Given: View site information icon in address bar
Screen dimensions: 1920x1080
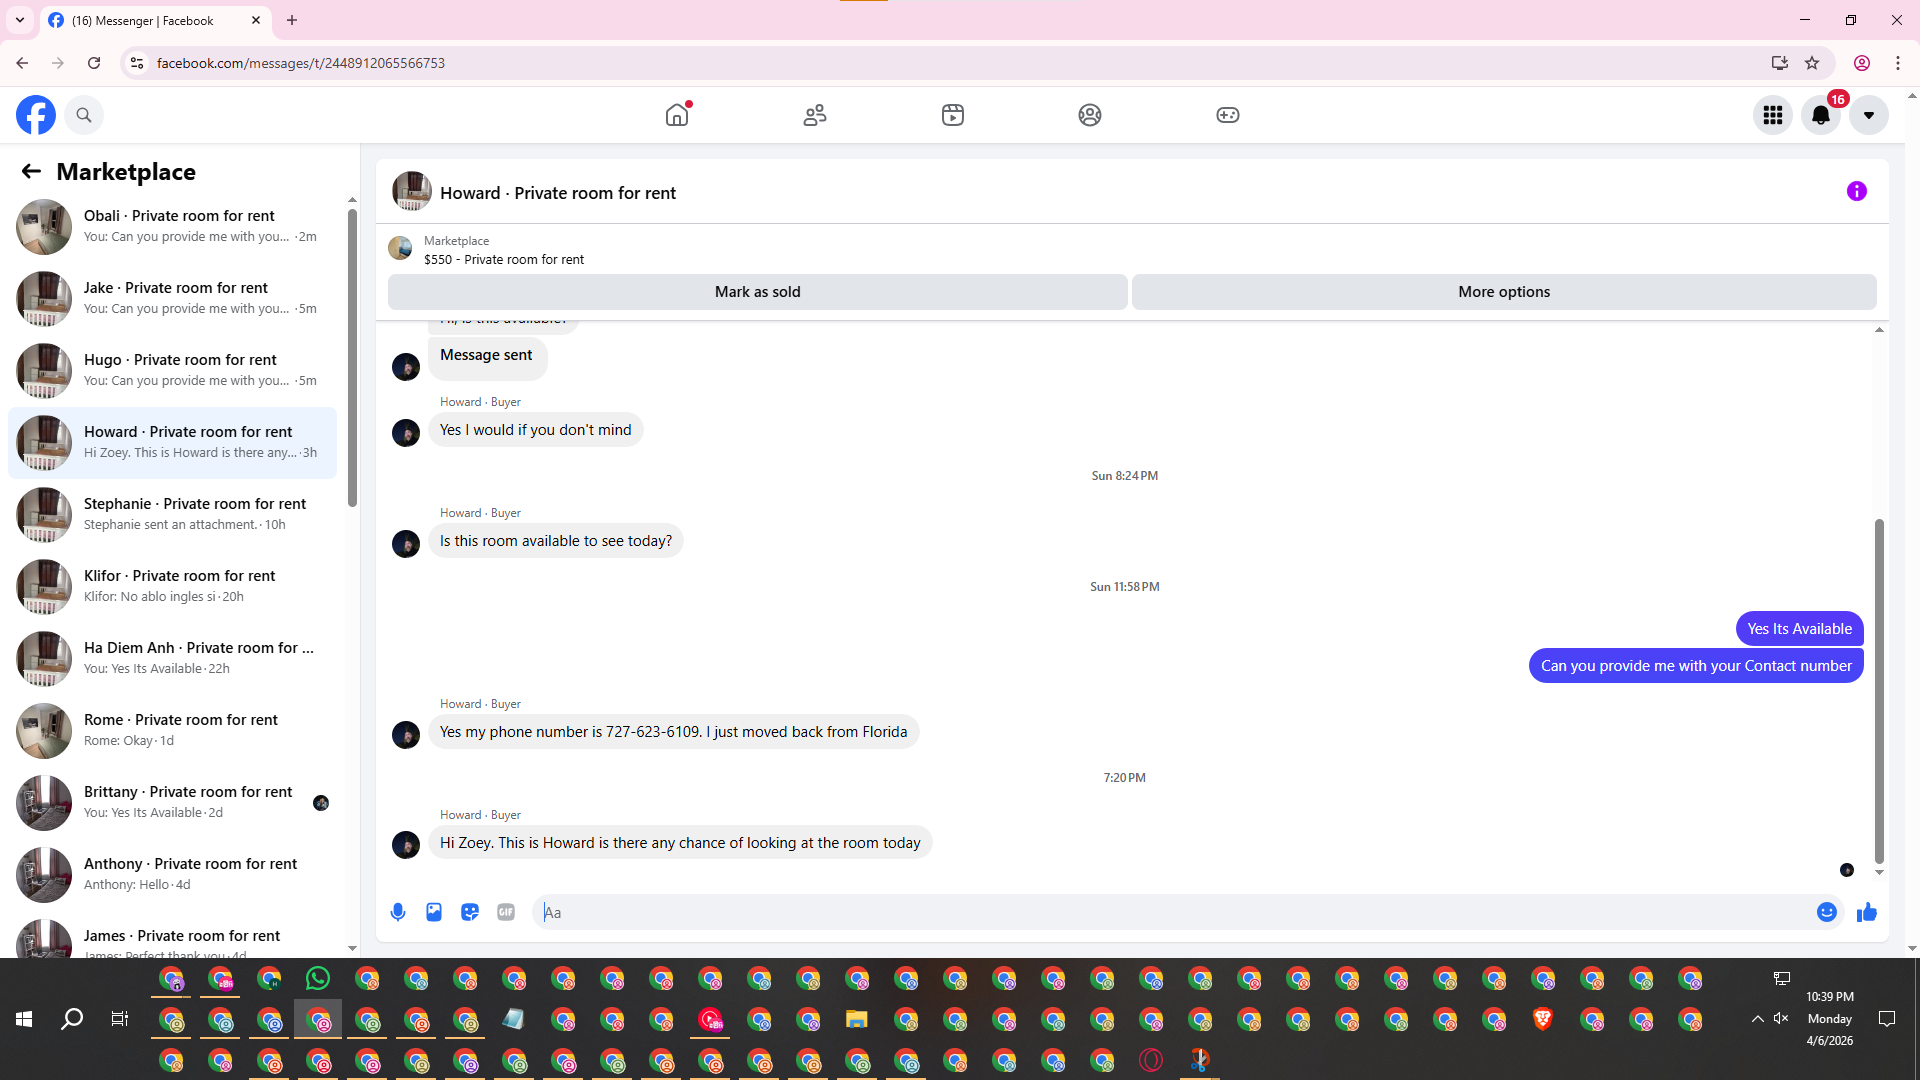Looking at the screenshot, I should (x=137, y=63).
